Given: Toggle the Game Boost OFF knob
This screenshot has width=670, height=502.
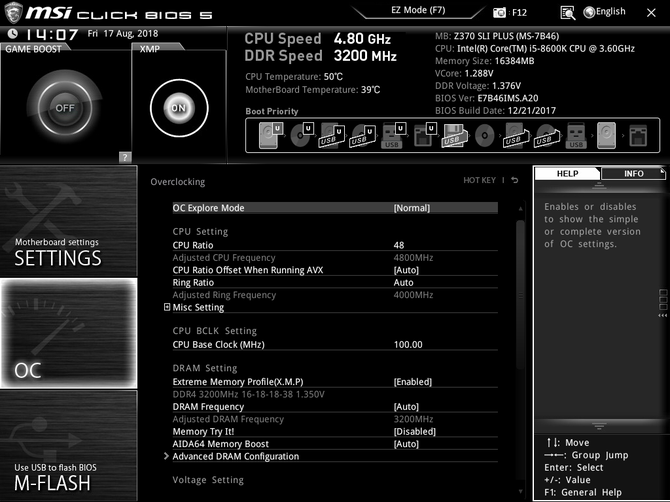Looking at the screenshot, I should [x=65, y=108].
